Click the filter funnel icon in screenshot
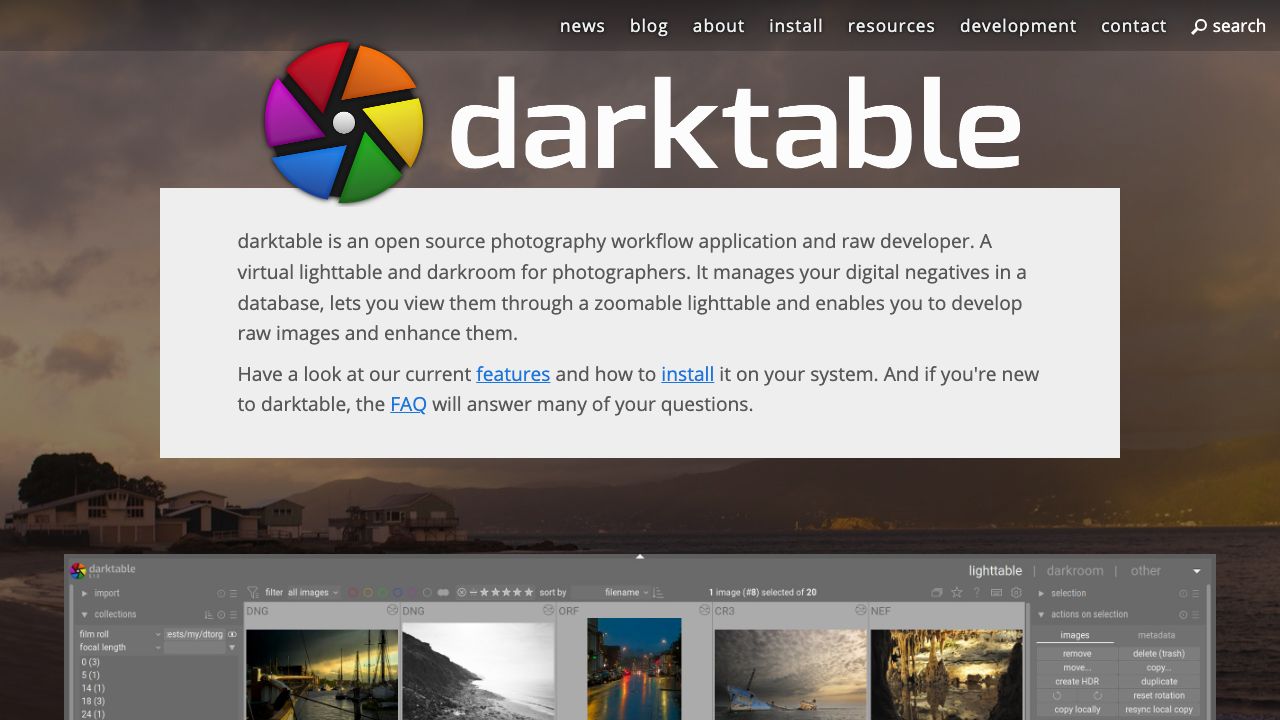This screenshot has height=720, width=1280. (x=253, y=592)
